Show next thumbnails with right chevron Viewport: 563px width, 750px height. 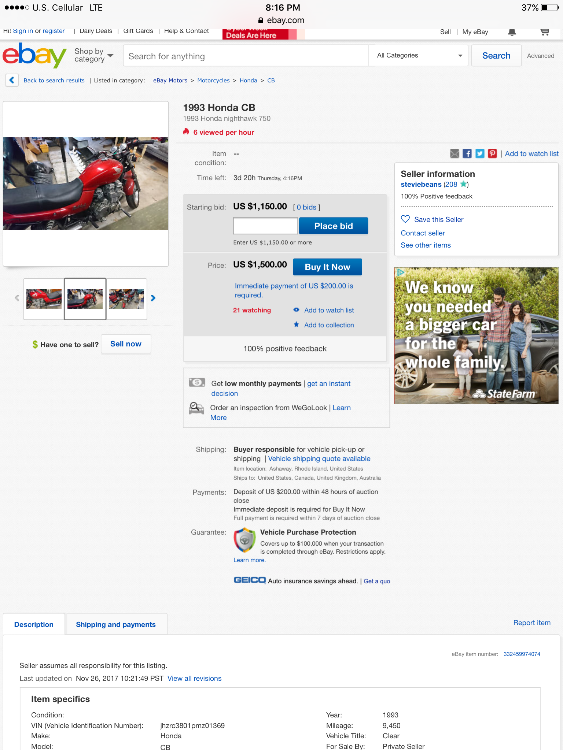click(153, 298)
